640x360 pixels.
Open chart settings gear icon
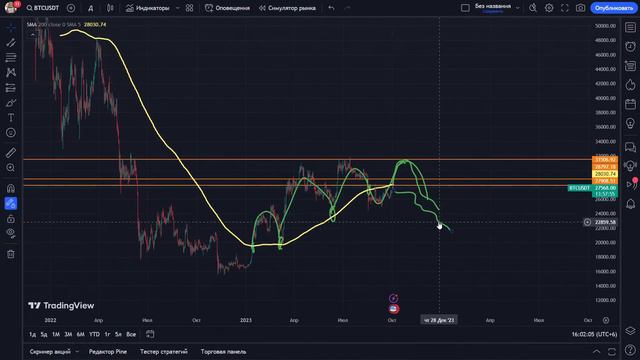(x=549, y=8)
